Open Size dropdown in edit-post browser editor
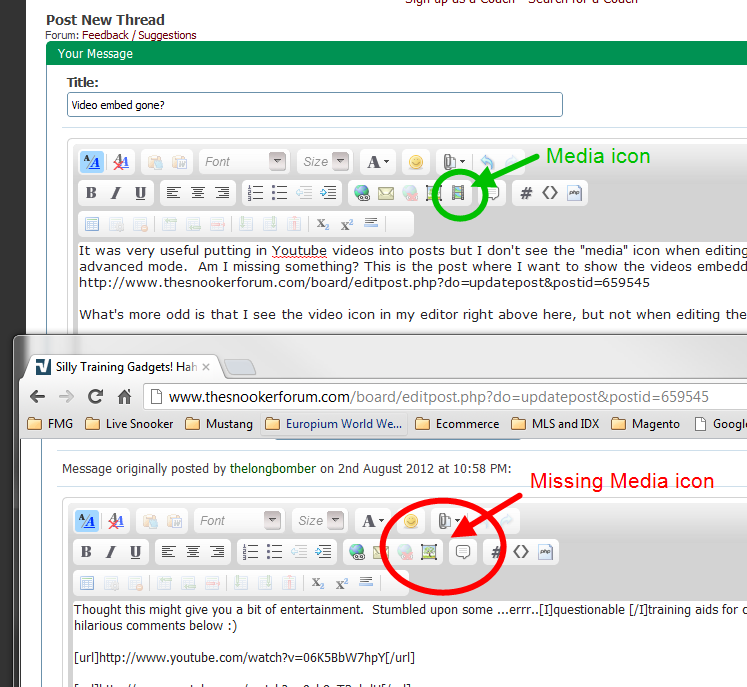This screenshot has height=687, width=747. click(321, 521)
